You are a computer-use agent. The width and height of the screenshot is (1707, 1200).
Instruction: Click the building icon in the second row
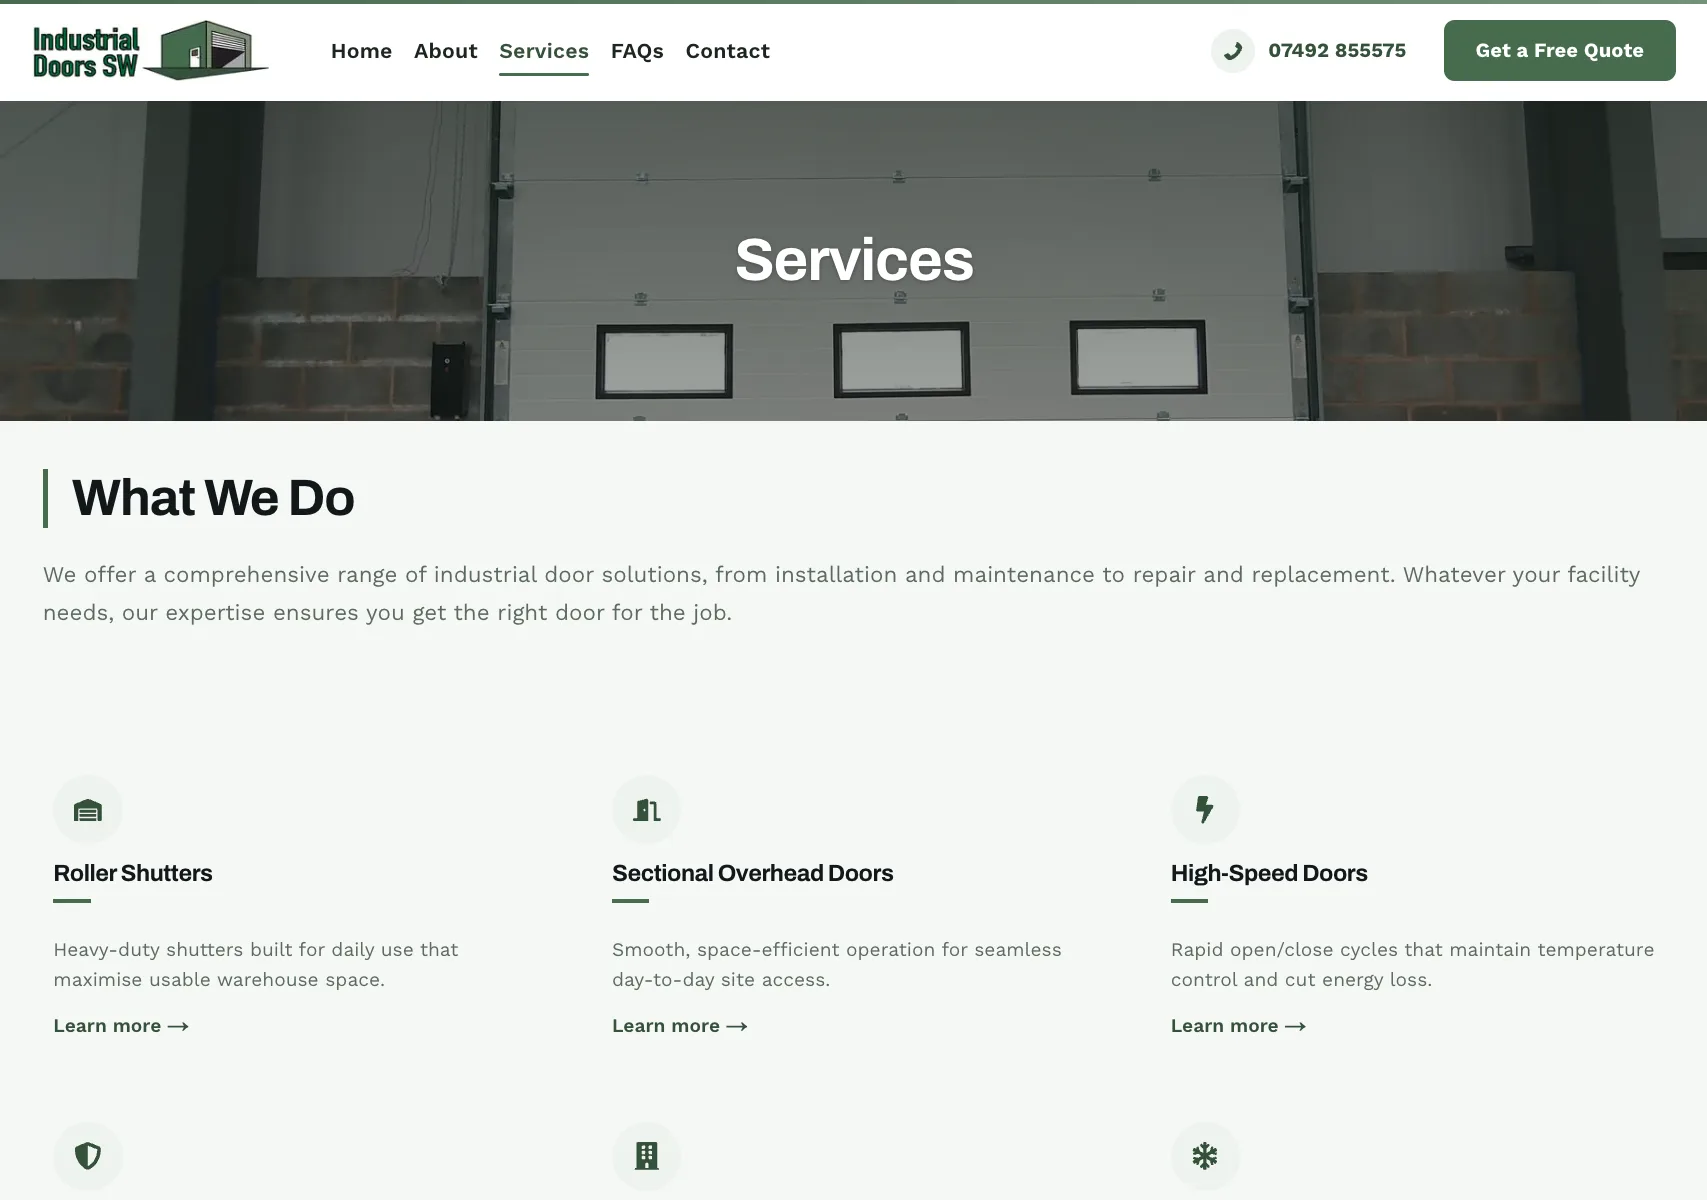click(x=647, y=1156)
